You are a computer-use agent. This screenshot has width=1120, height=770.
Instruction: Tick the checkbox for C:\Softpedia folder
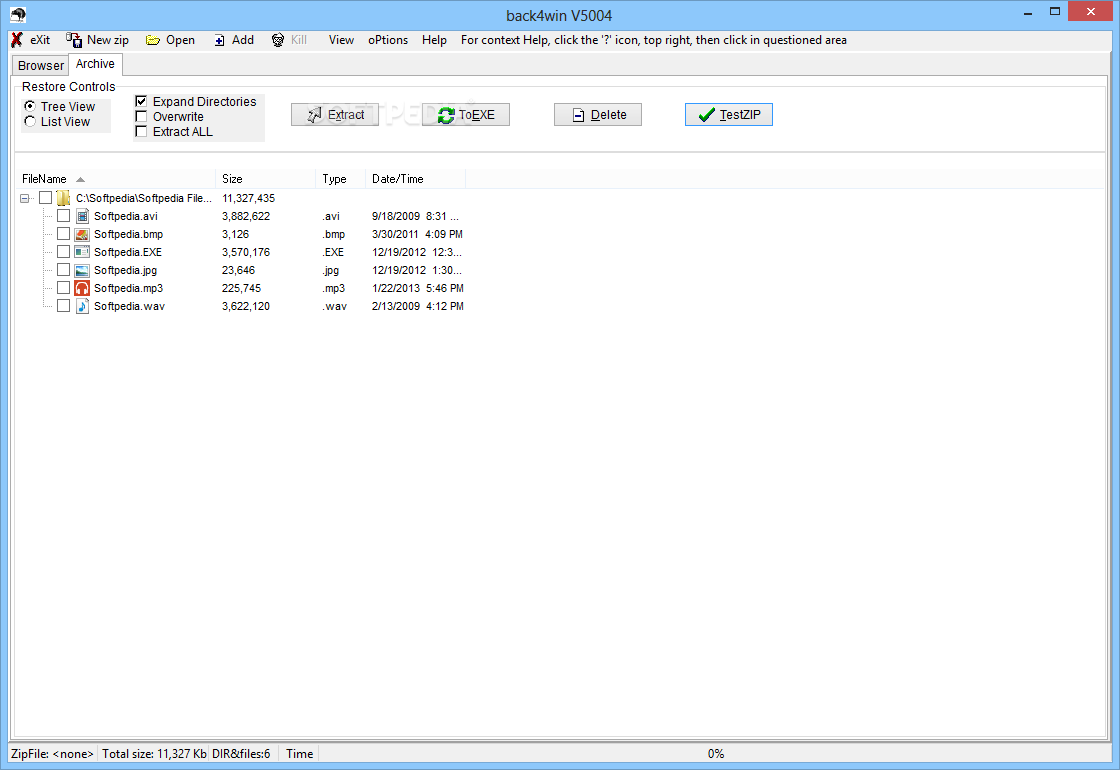46,198
